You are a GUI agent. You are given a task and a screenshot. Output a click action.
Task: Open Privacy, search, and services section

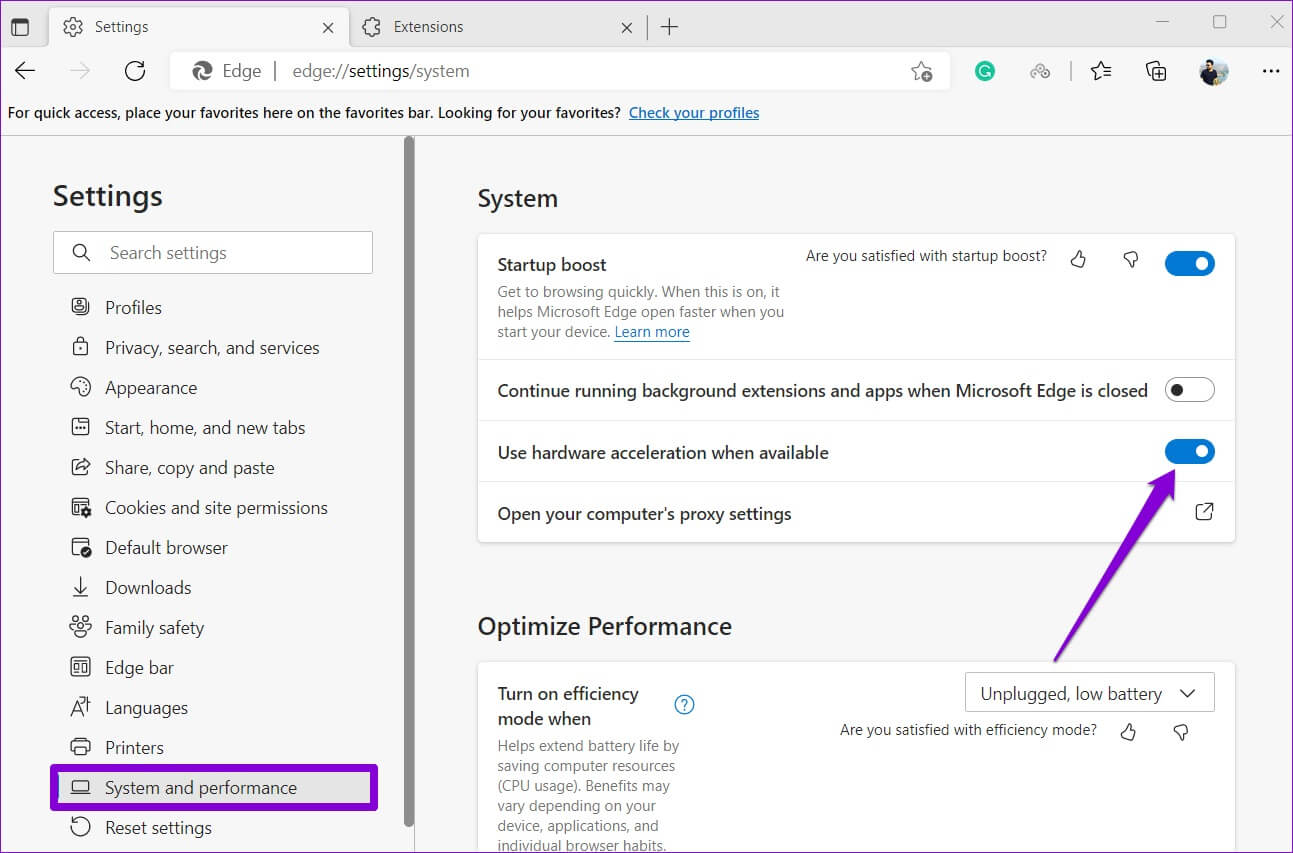[213, 347]
